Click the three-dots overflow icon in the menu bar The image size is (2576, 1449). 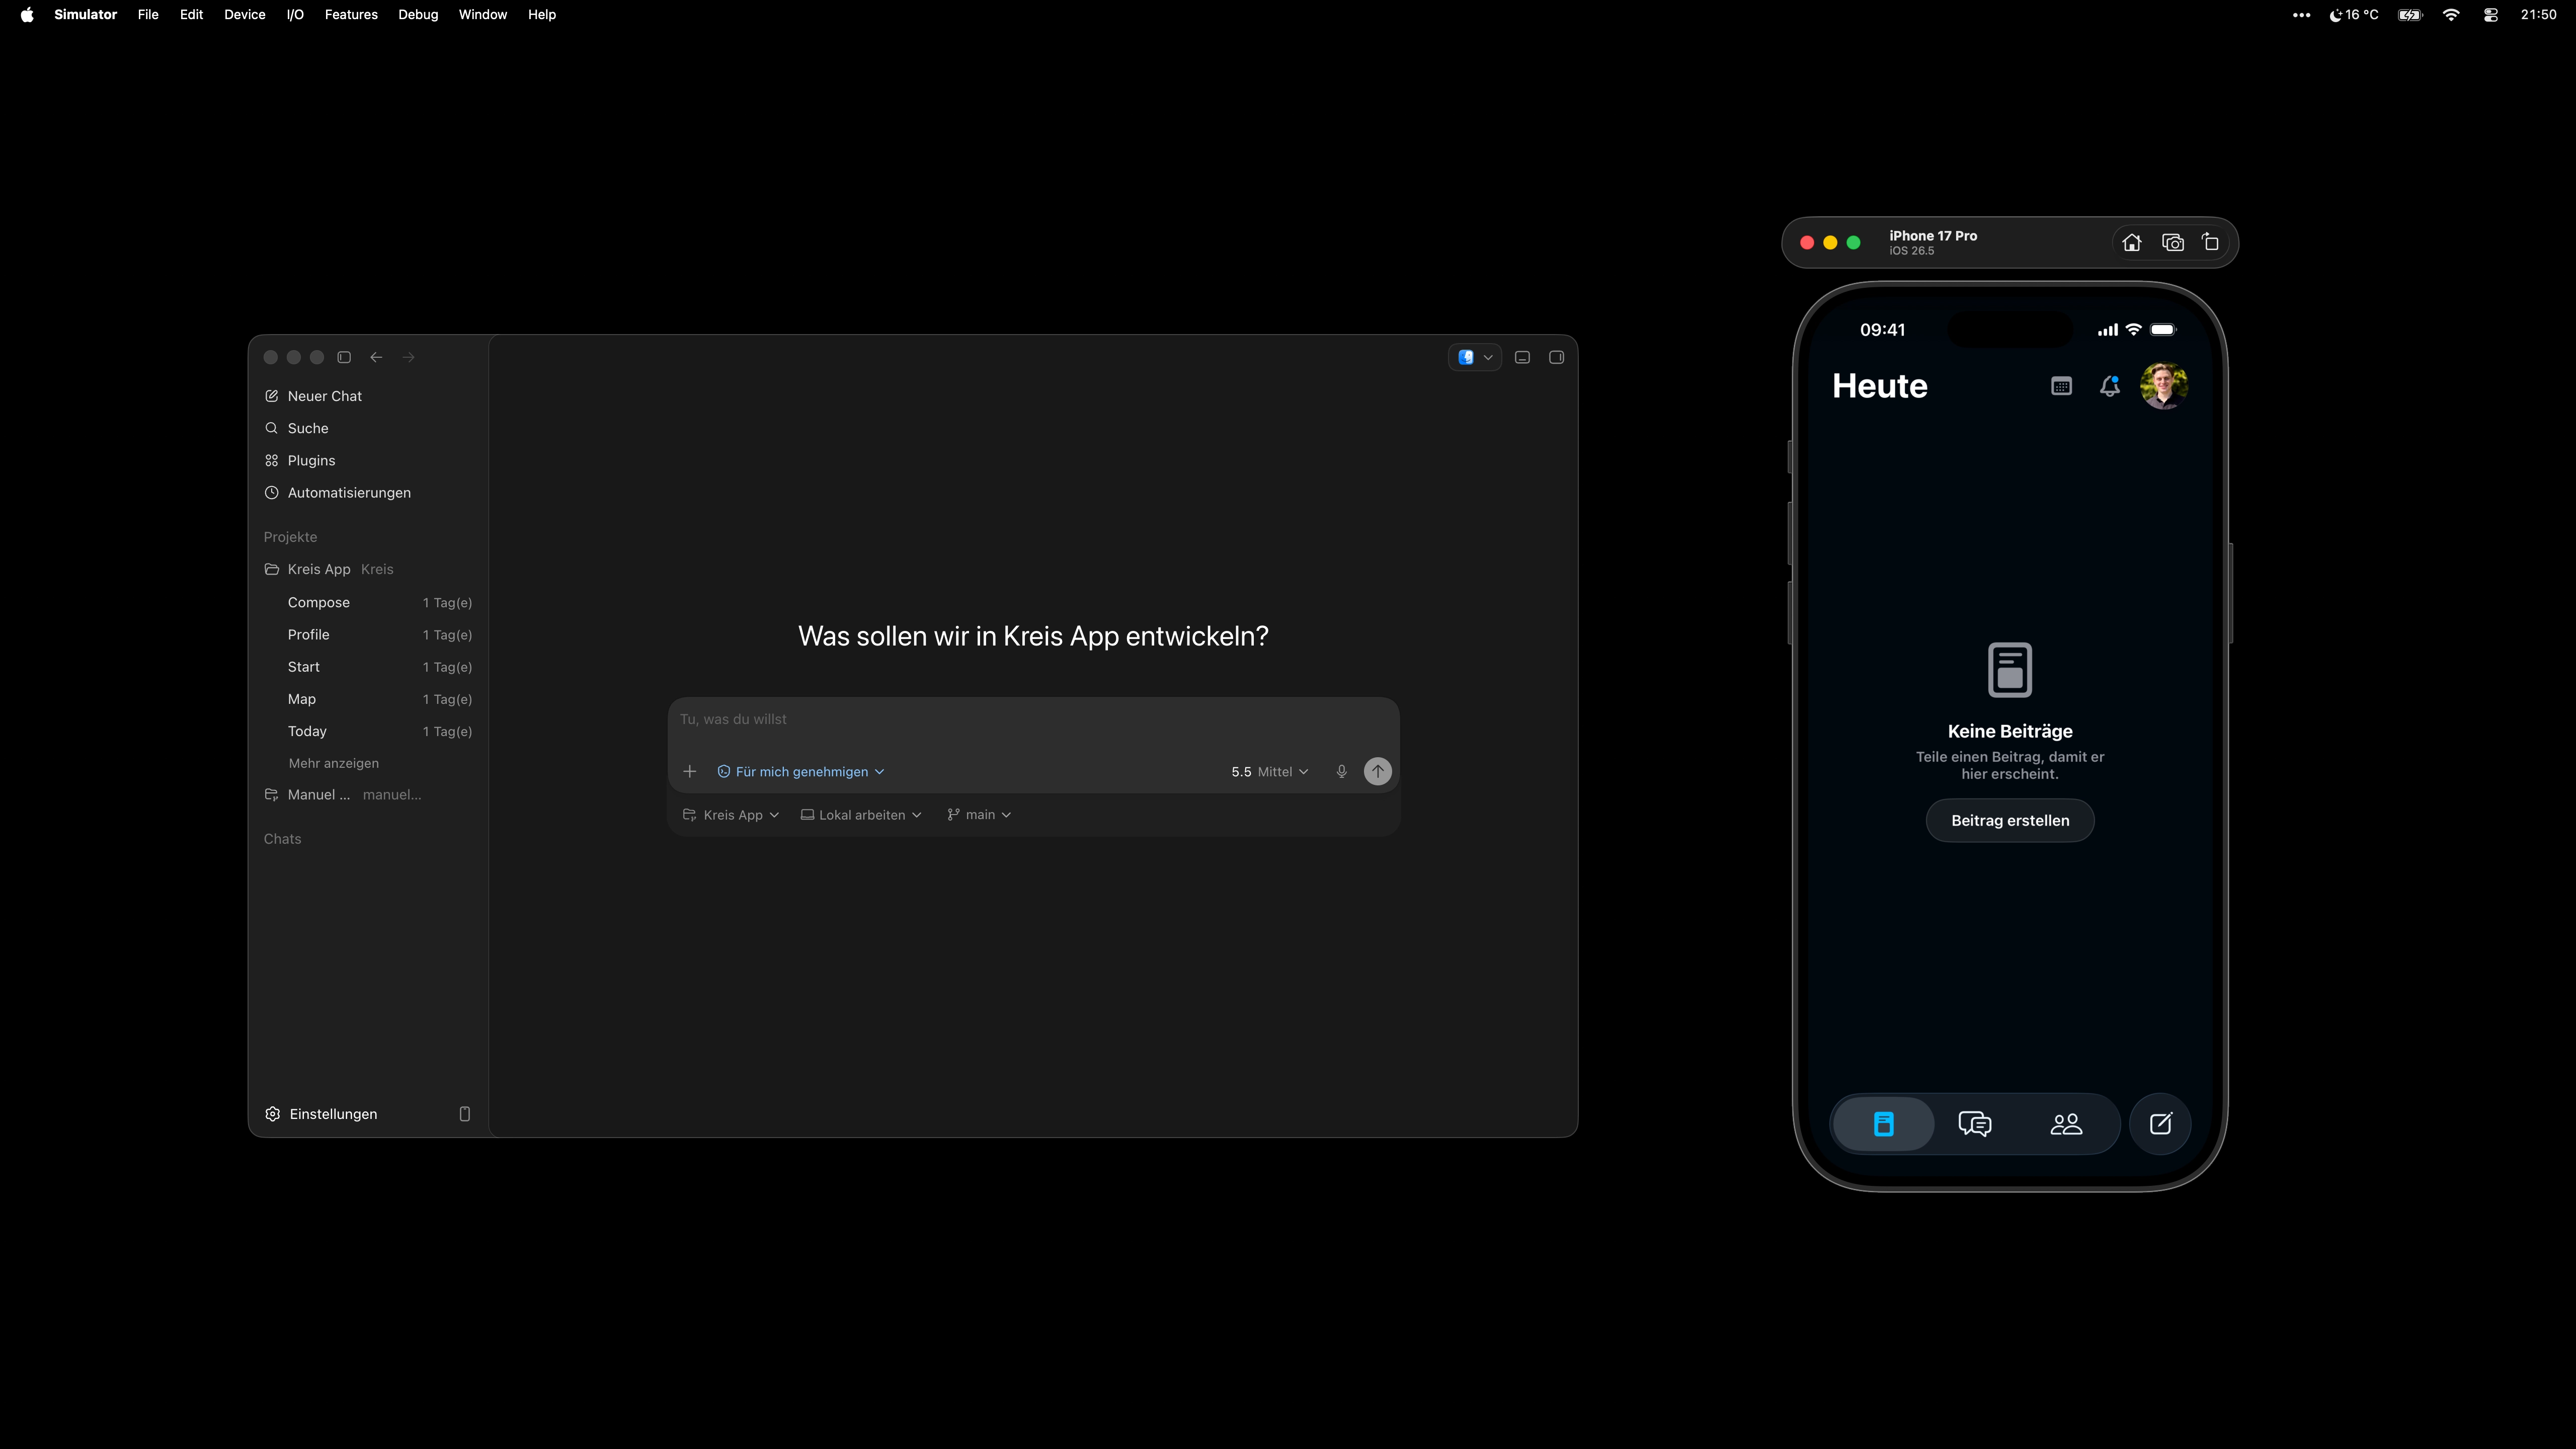click(2301, 15)
